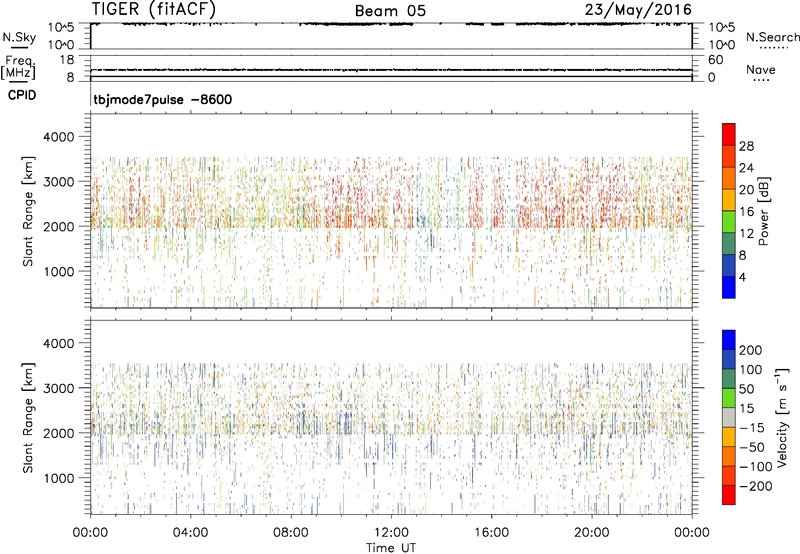800x554 pixels.
Task: Click the '24' label on Power colorbar
Action: 746,168
